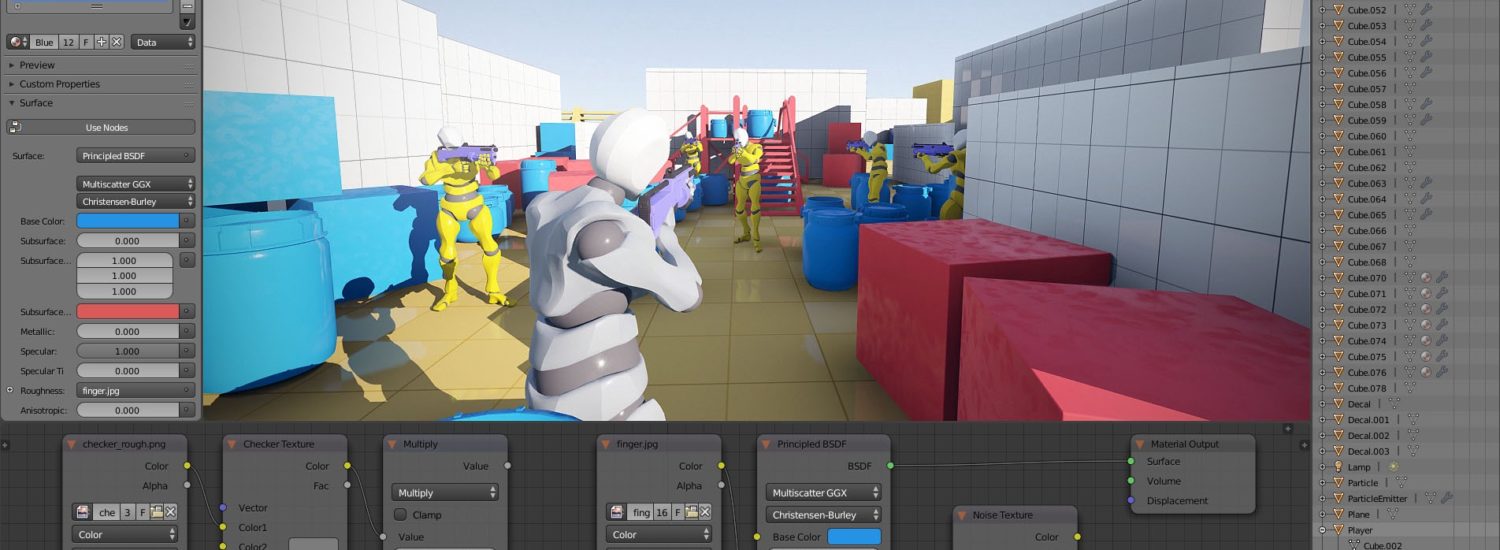1500x550 pixels.
Task: Expand Cube.063 in the outliner
Action: coord(1323,183)
